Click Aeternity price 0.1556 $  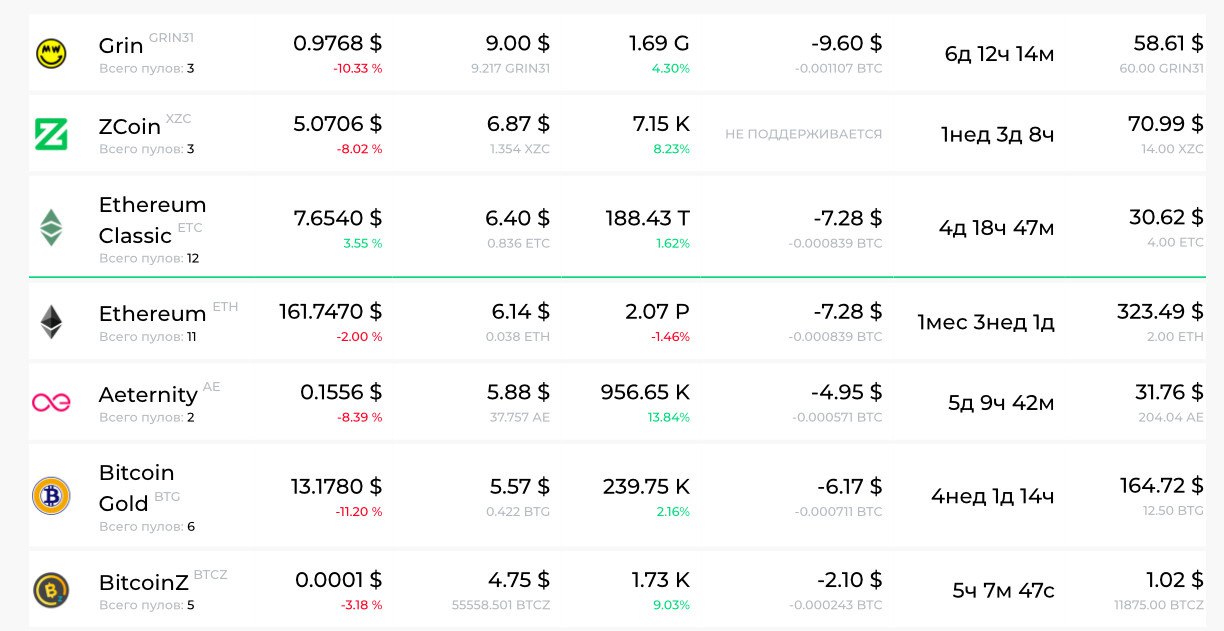coord(341,392)
